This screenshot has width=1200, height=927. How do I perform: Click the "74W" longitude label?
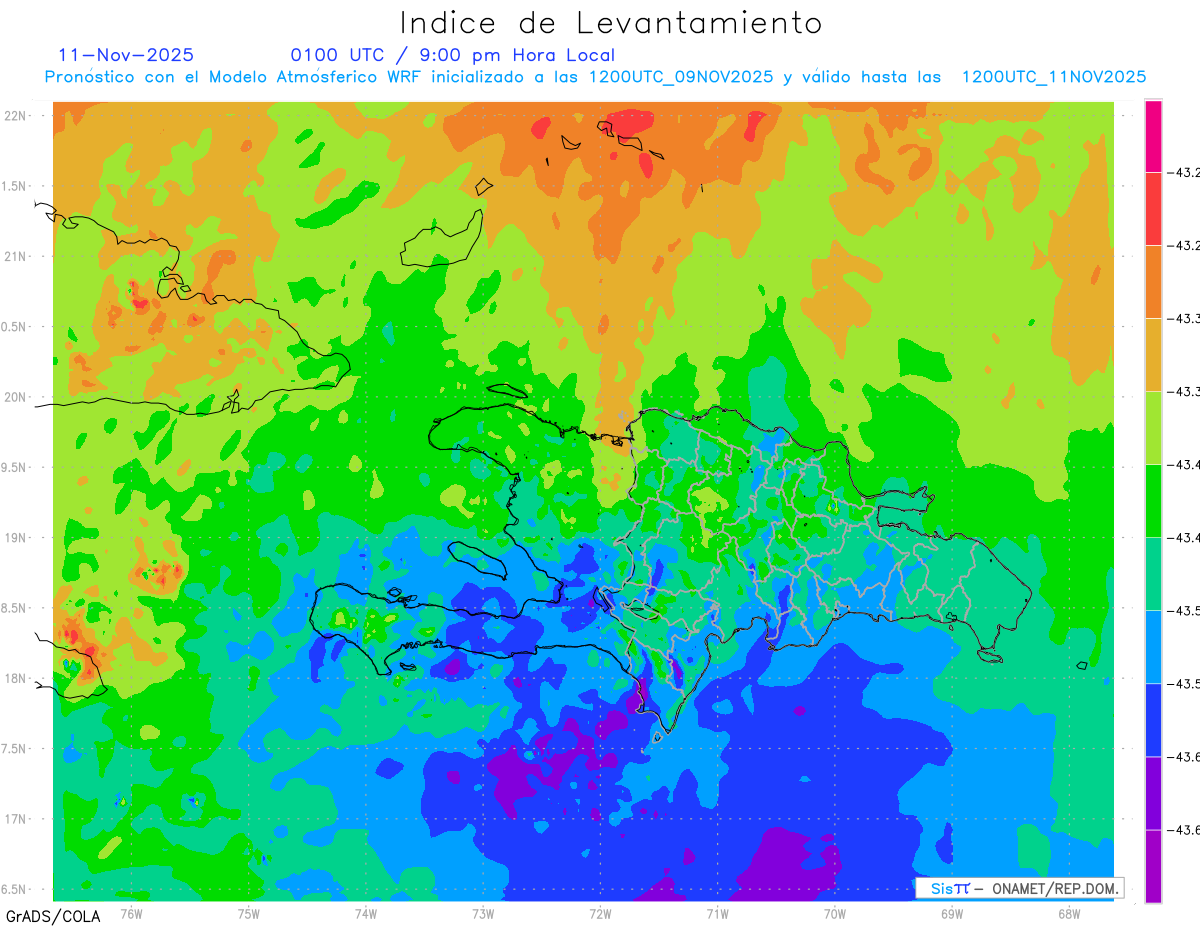(x=365, y=913)
